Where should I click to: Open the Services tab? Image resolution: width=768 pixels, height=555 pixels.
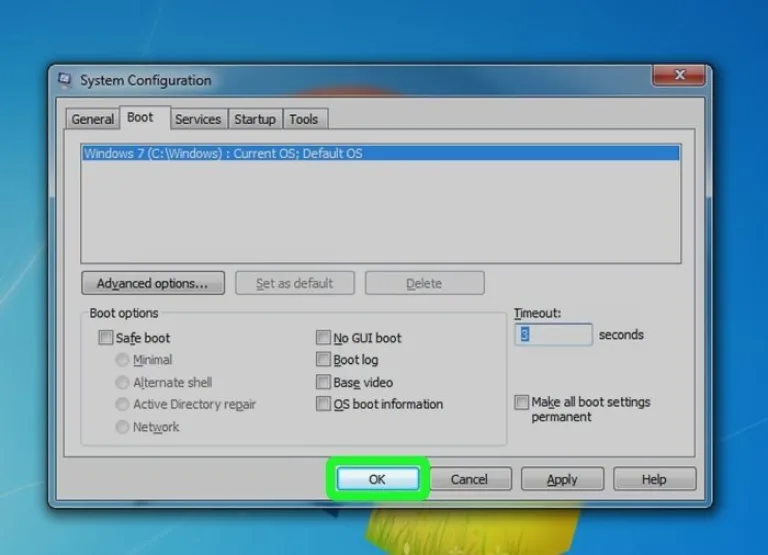[198, 119]
